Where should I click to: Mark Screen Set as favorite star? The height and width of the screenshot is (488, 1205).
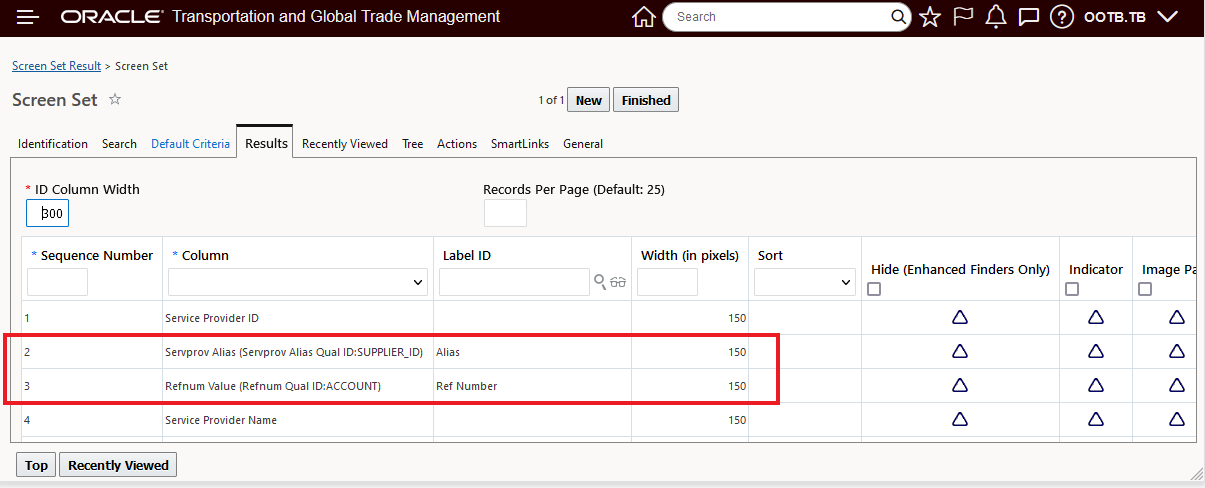click(x=115, y=99)
